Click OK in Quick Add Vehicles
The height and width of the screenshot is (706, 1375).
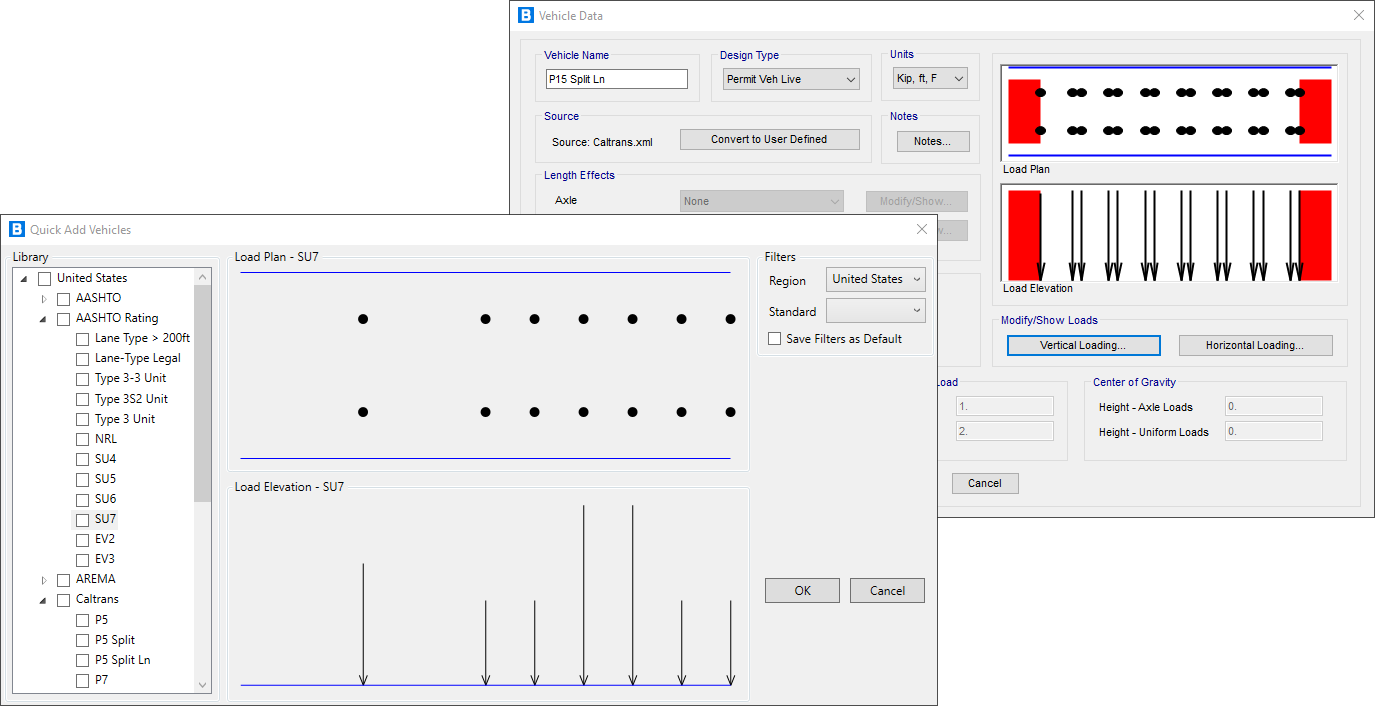[x=802, y=591]
